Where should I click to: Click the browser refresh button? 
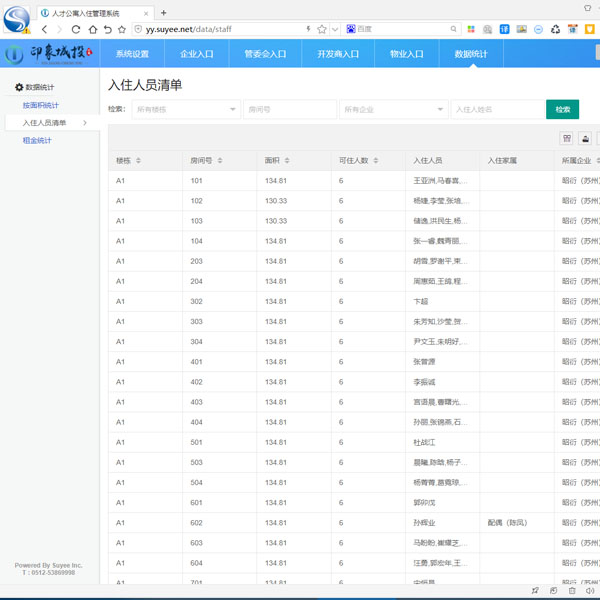pos(76,30)
